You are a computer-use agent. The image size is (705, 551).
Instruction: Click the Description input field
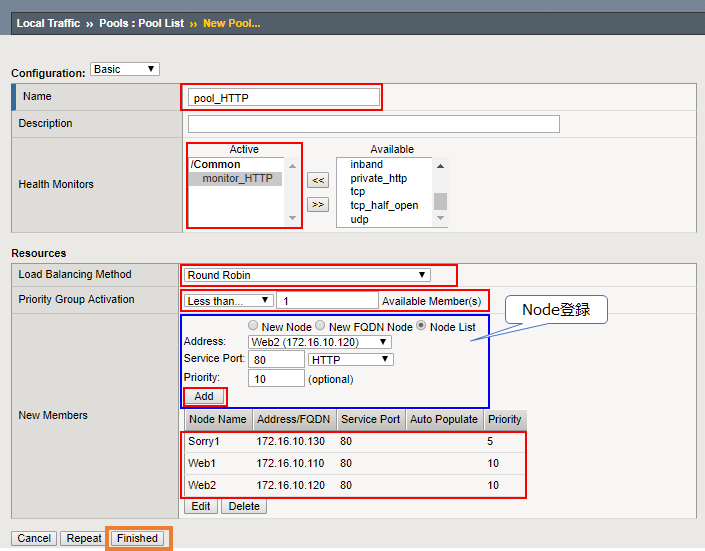pyautogui.click(x=374, y=124)
